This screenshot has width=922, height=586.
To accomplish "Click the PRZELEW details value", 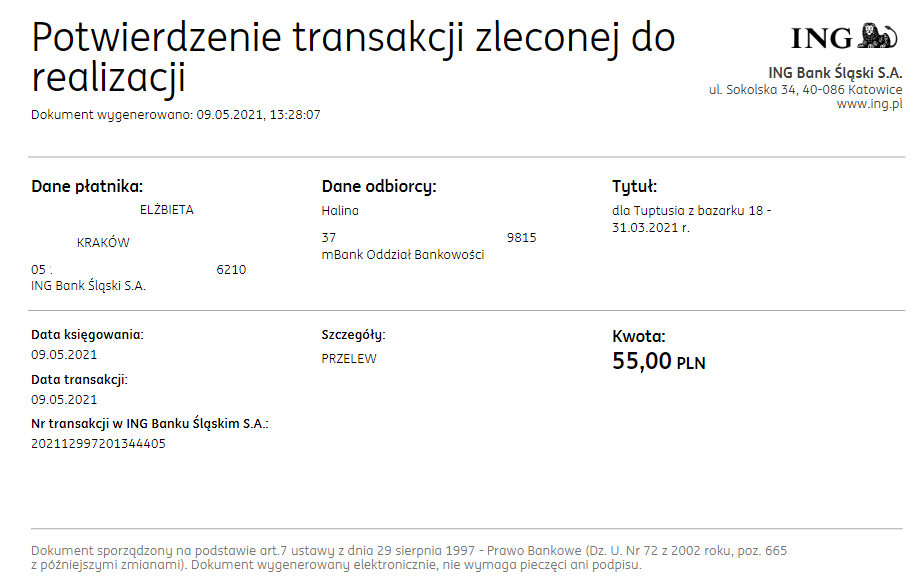I will [x=349, y=359].
